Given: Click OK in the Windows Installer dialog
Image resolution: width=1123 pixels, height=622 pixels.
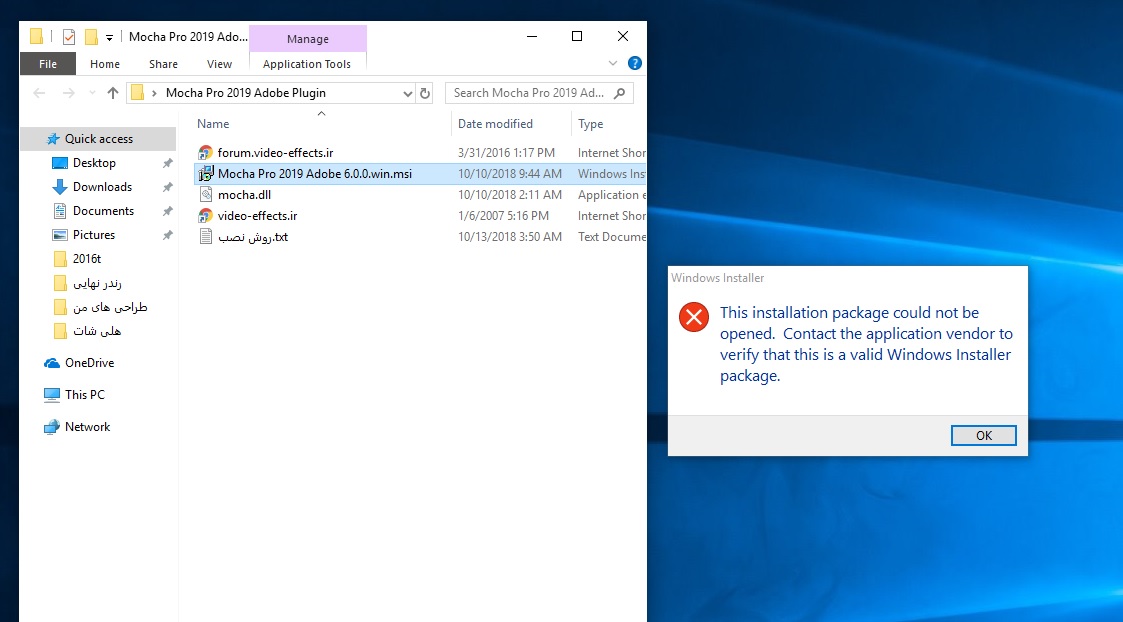Looking at the screenshot, I should tap(983, 436).
